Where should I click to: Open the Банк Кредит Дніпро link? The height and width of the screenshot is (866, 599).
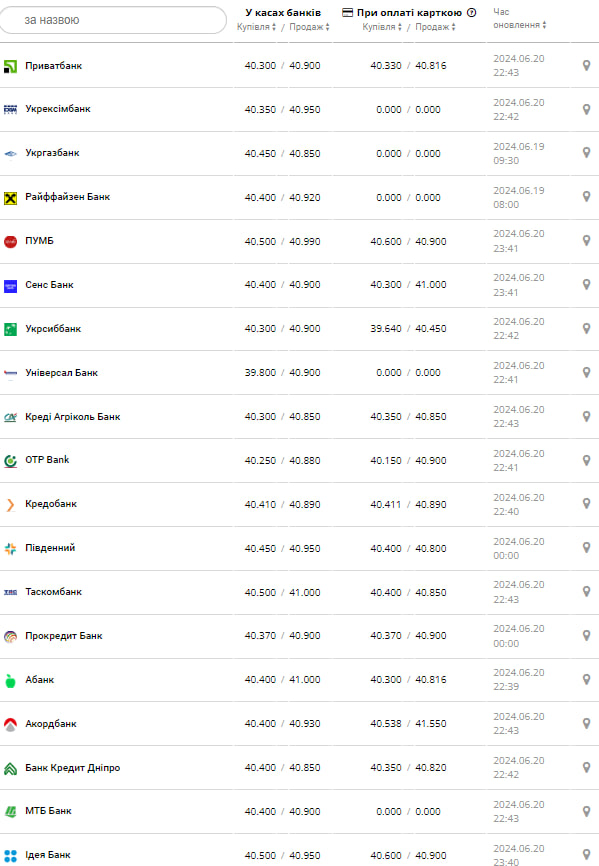[72, 768]
